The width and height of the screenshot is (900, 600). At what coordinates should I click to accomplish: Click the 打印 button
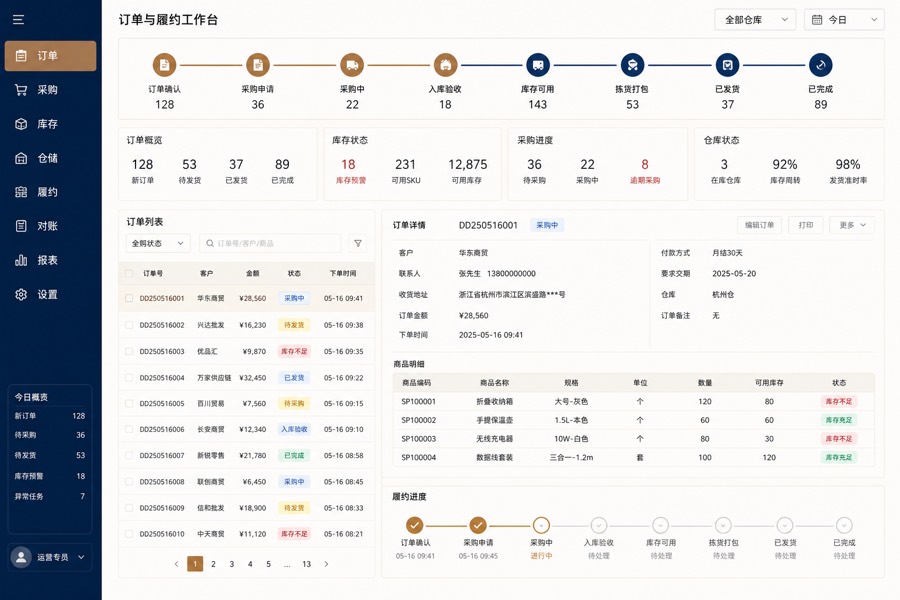tap(806, 225)
